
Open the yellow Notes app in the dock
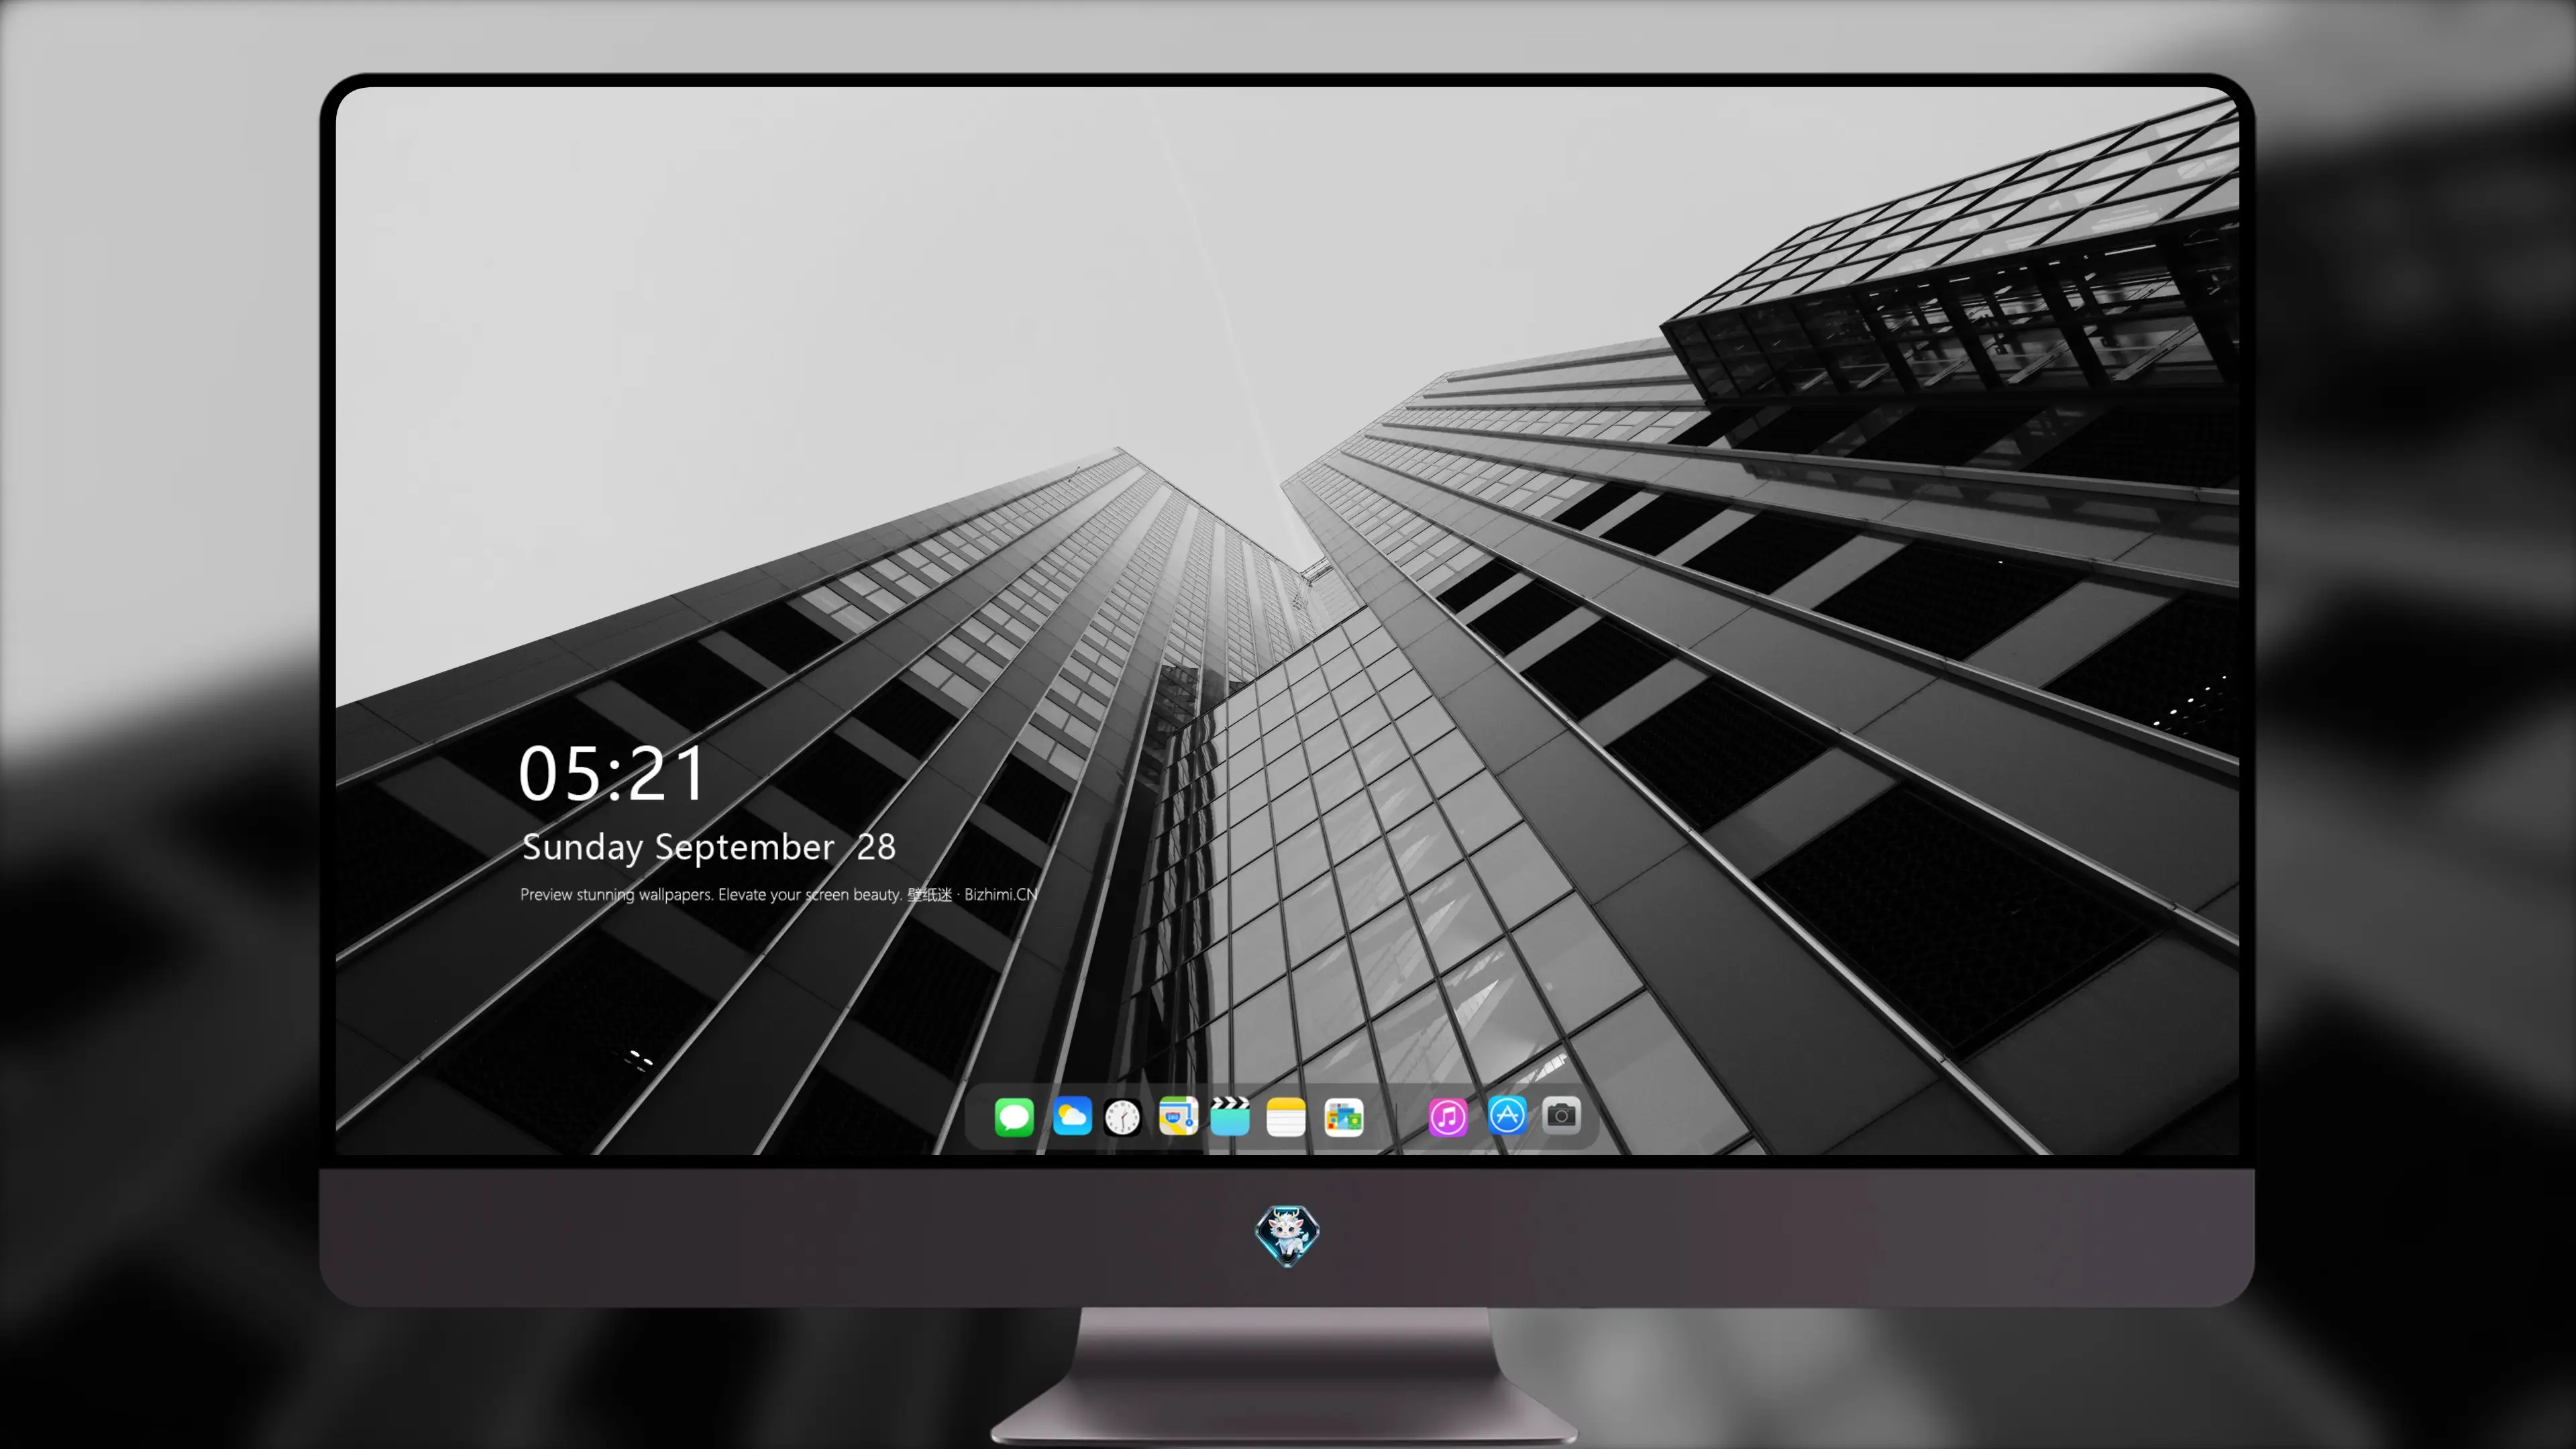[x=1286, y=1116]
